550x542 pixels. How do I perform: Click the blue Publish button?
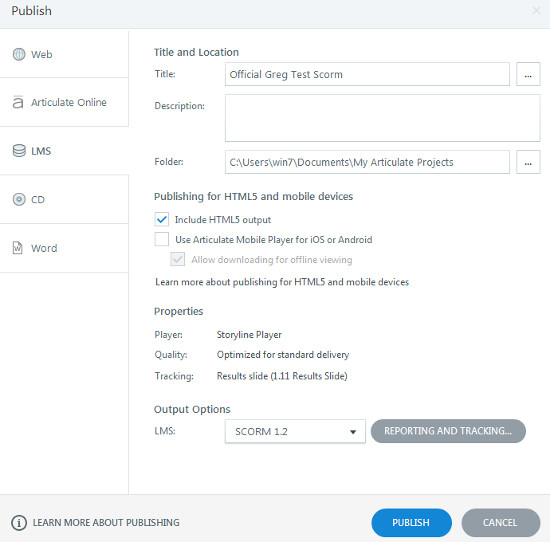click(411, 523)
